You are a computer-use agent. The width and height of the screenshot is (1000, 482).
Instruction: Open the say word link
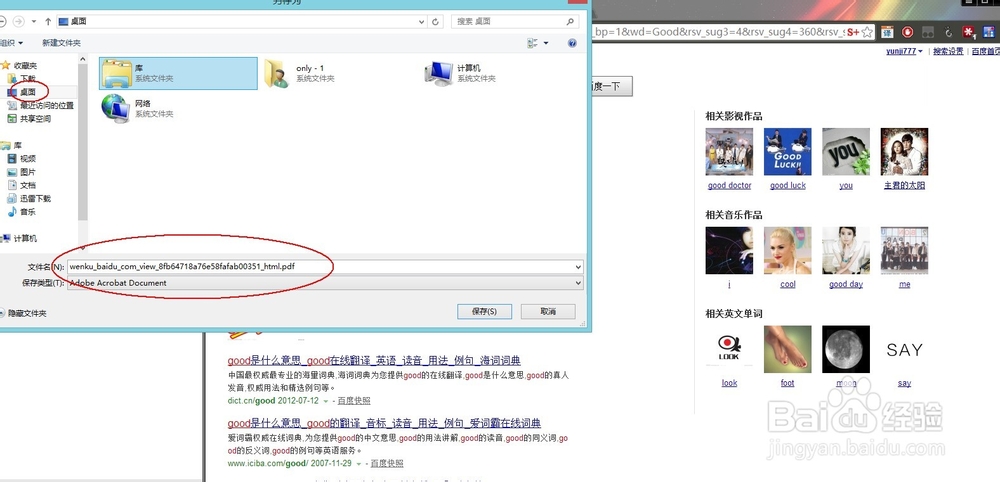tap(904, 383)
